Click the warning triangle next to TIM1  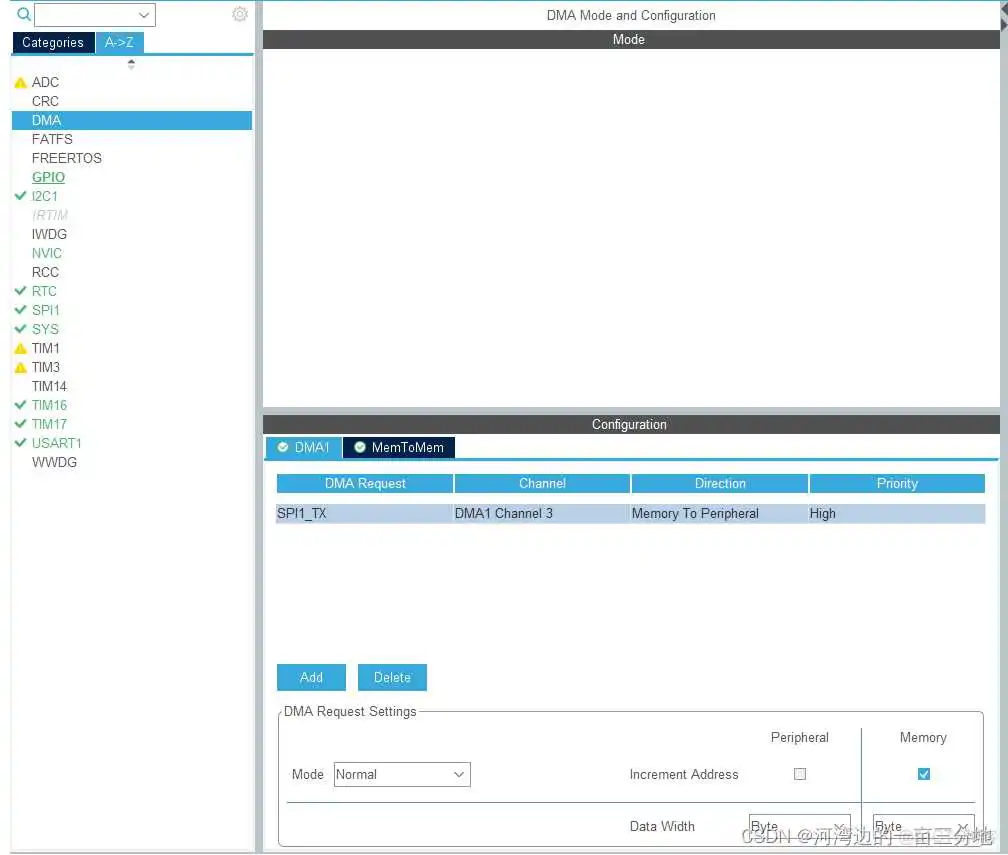(x=20, y=348)
